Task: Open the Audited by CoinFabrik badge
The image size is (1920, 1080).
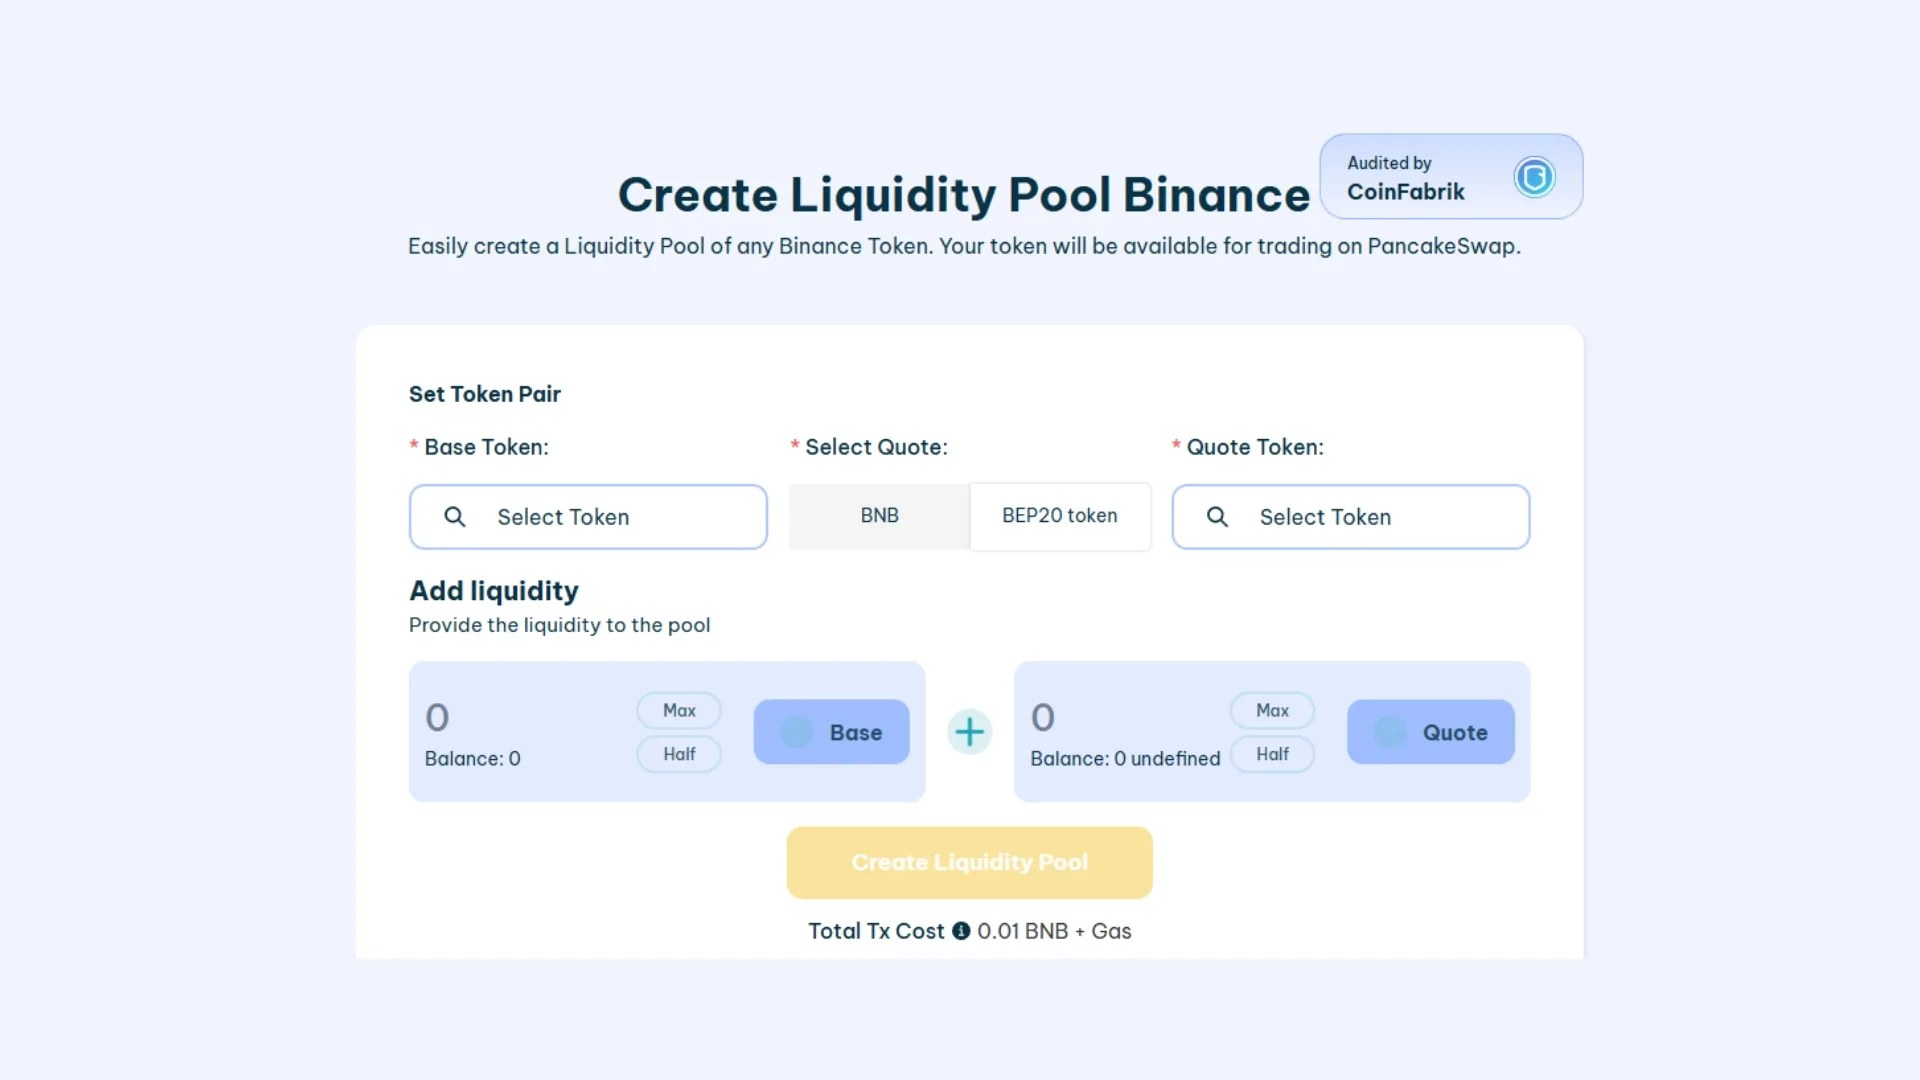Action: click(1451, 177)
